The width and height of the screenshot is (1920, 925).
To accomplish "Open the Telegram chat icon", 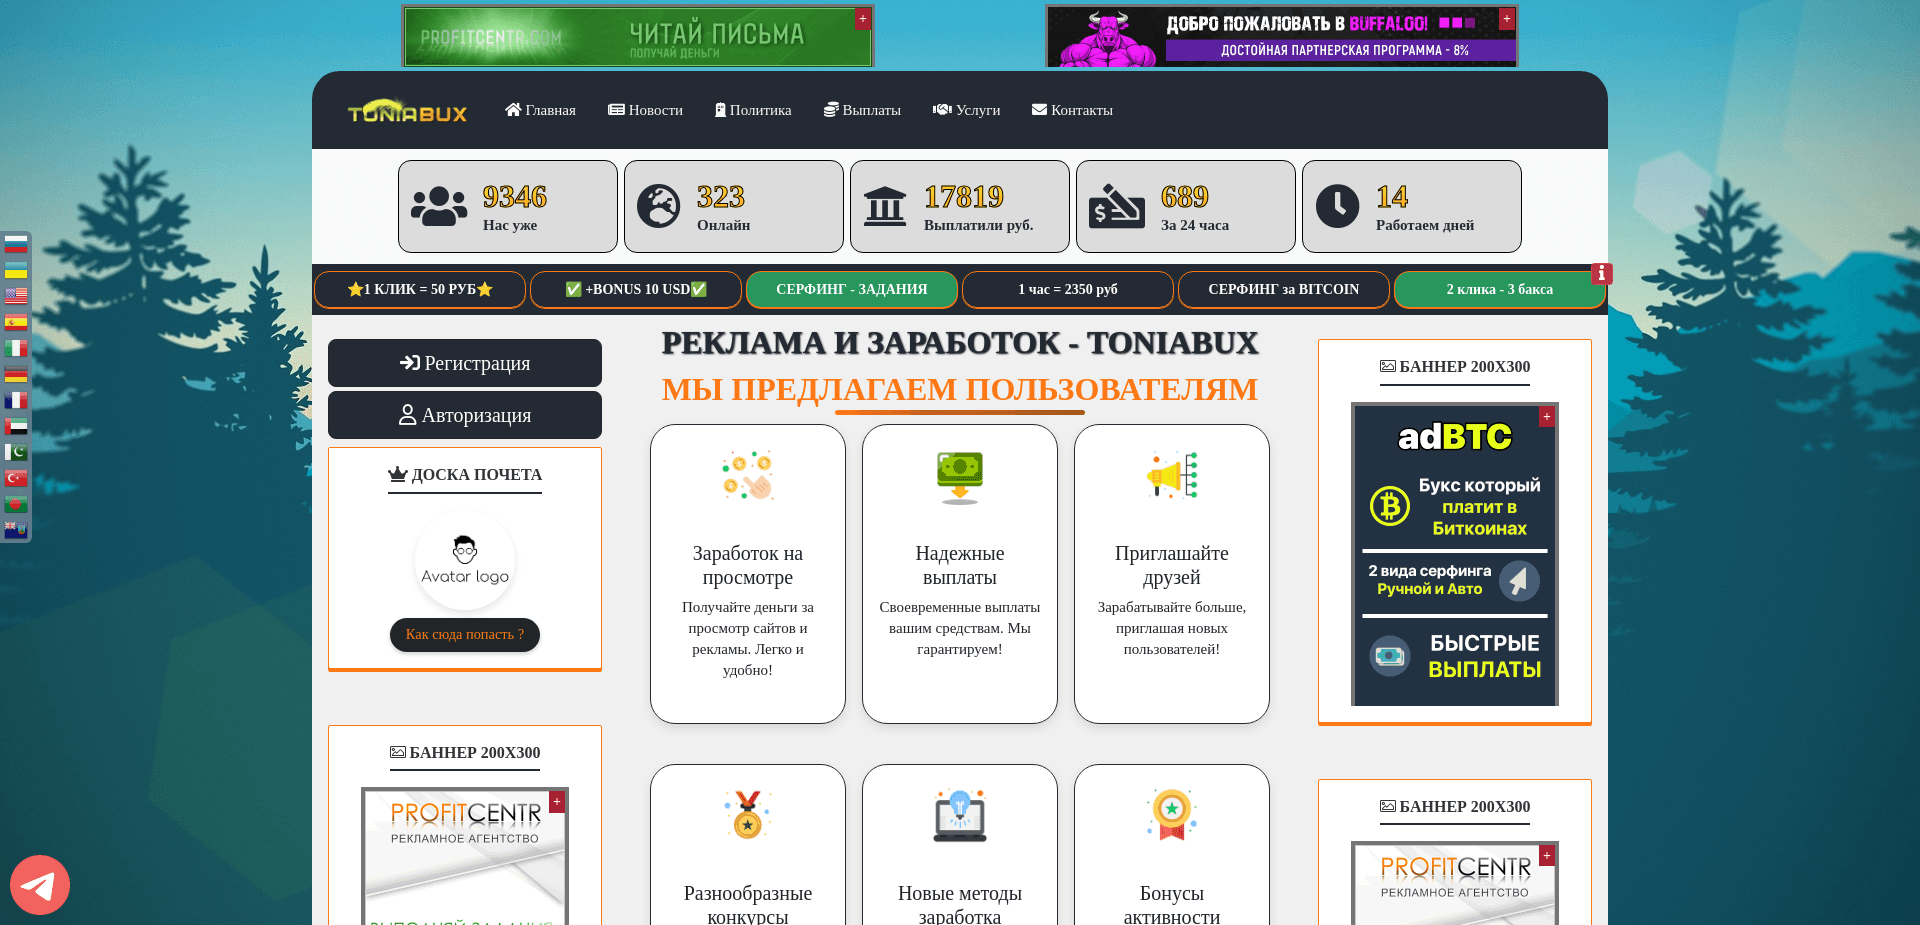I will 39,884.
